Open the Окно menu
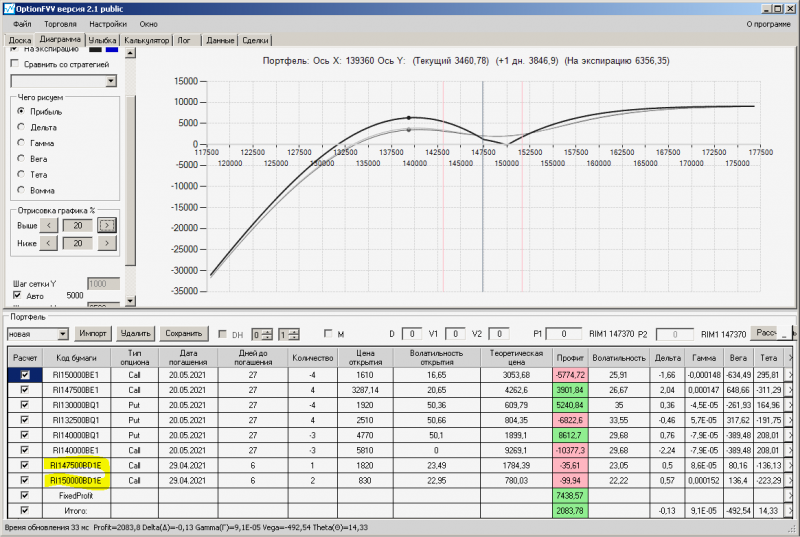 pos(148,24)
